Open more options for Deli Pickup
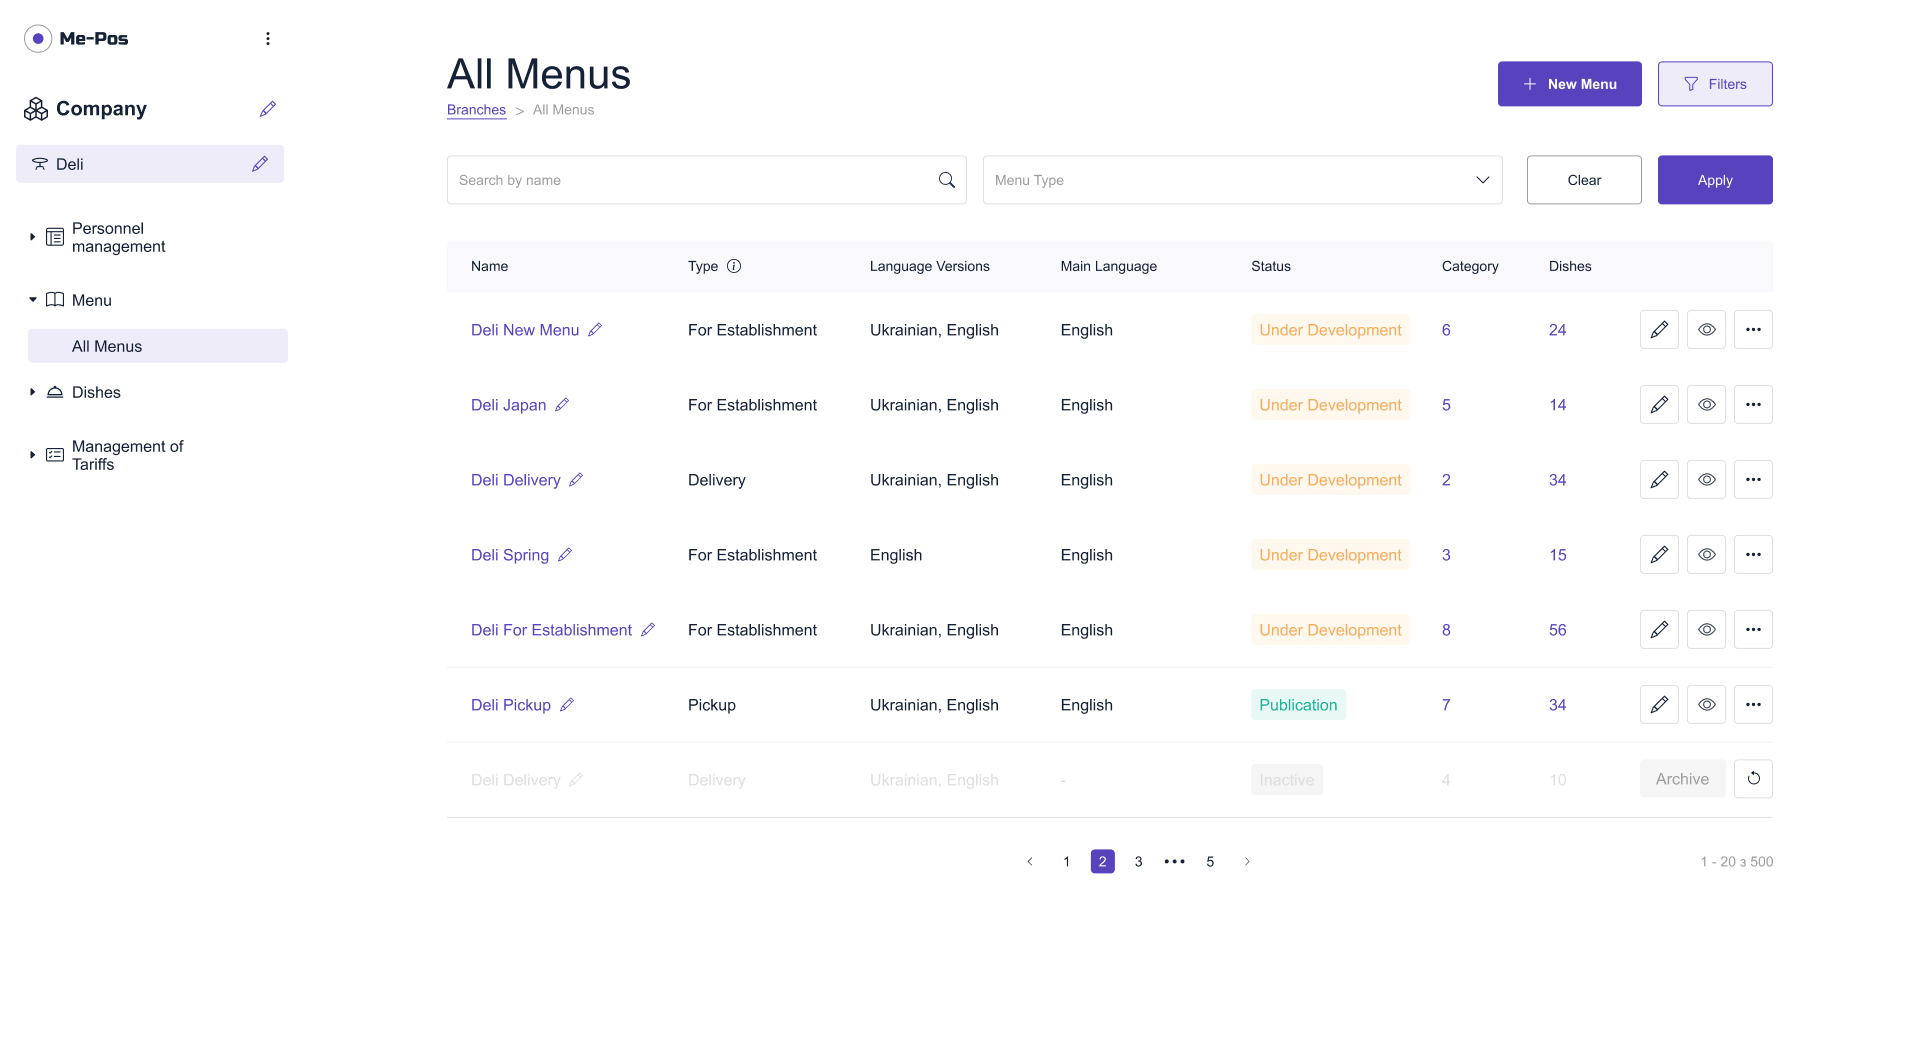The width and height of the screenshot is (1920, 1042). point(1753,705)
